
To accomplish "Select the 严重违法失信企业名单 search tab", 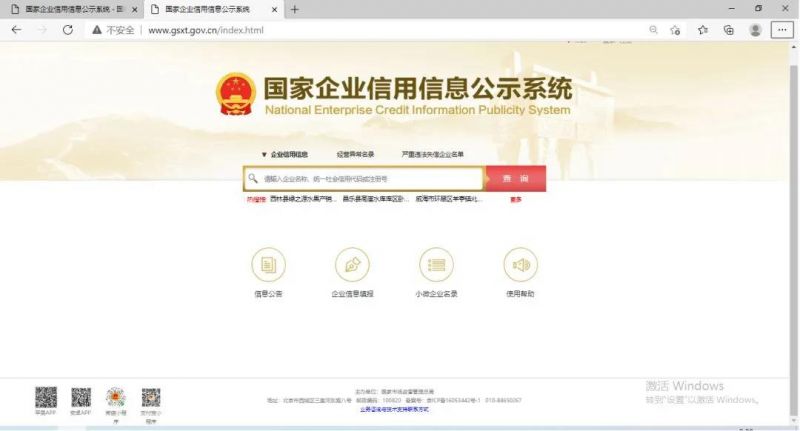I will [433, 154].
